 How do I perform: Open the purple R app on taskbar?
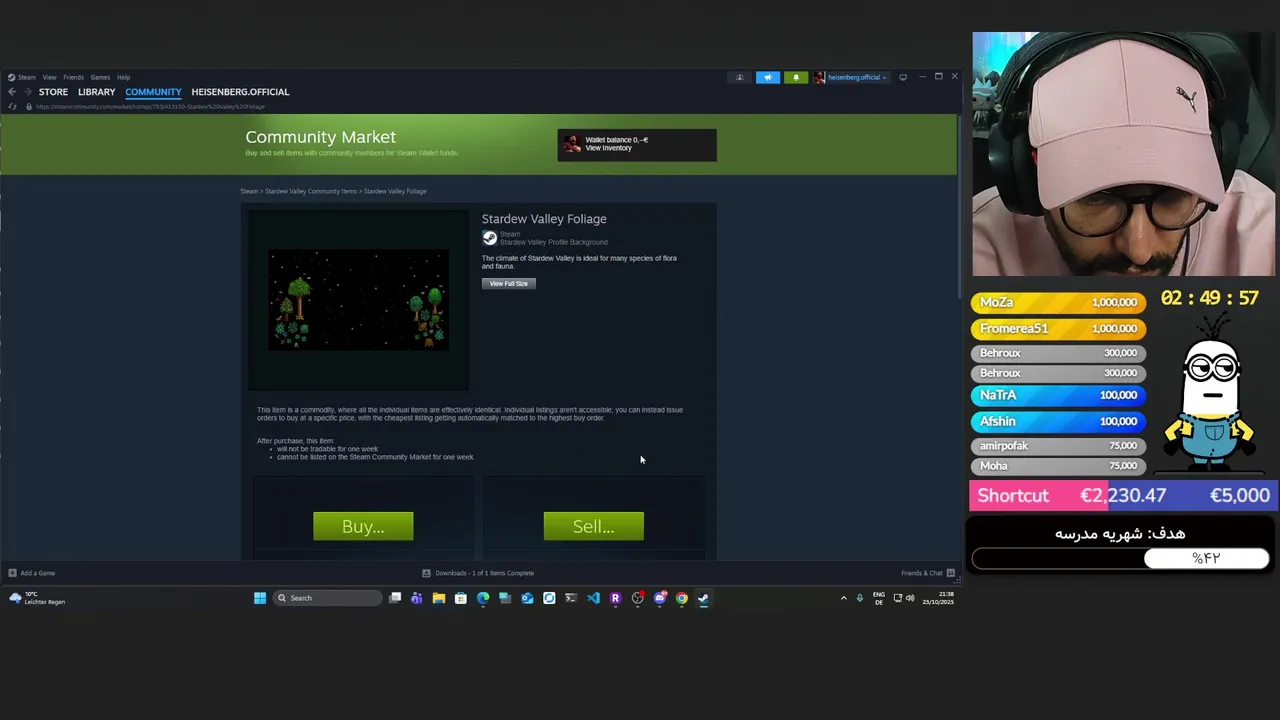[x=615, y=598]
